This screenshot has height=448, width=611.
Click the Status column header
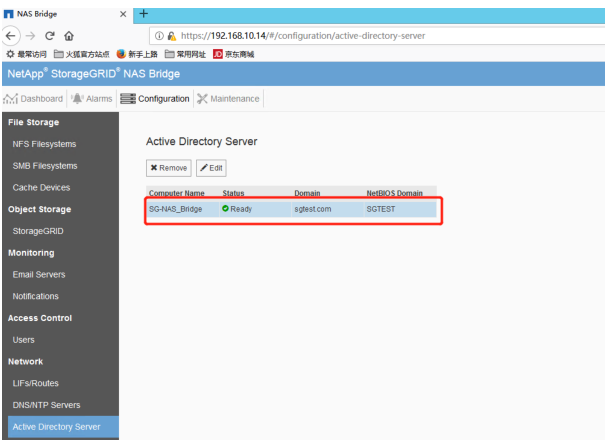point(233,193)
